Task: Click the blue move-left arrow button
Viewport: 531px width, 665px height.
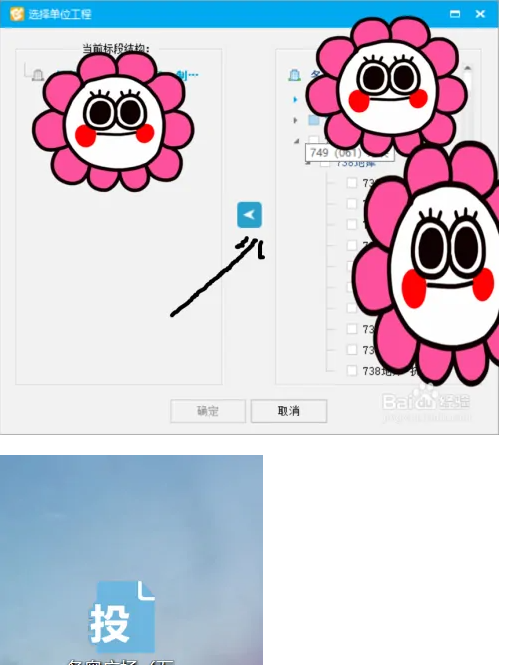Action: point(249,215)
